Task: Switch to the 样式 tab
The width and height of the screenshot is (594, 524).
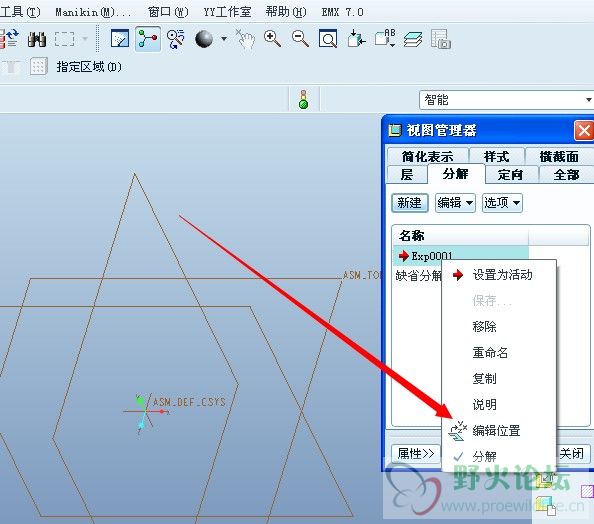Action: [x=497, y=156]
